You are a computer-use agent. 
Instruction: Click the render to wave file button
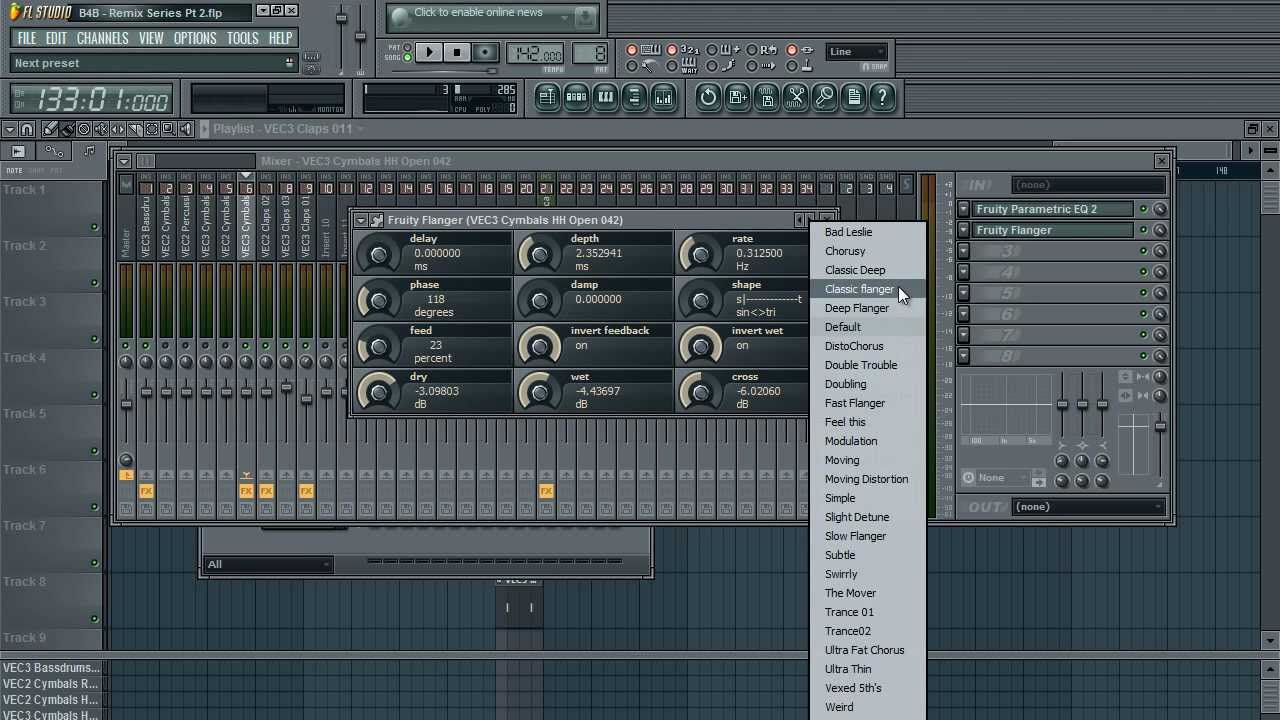[767, 97]
